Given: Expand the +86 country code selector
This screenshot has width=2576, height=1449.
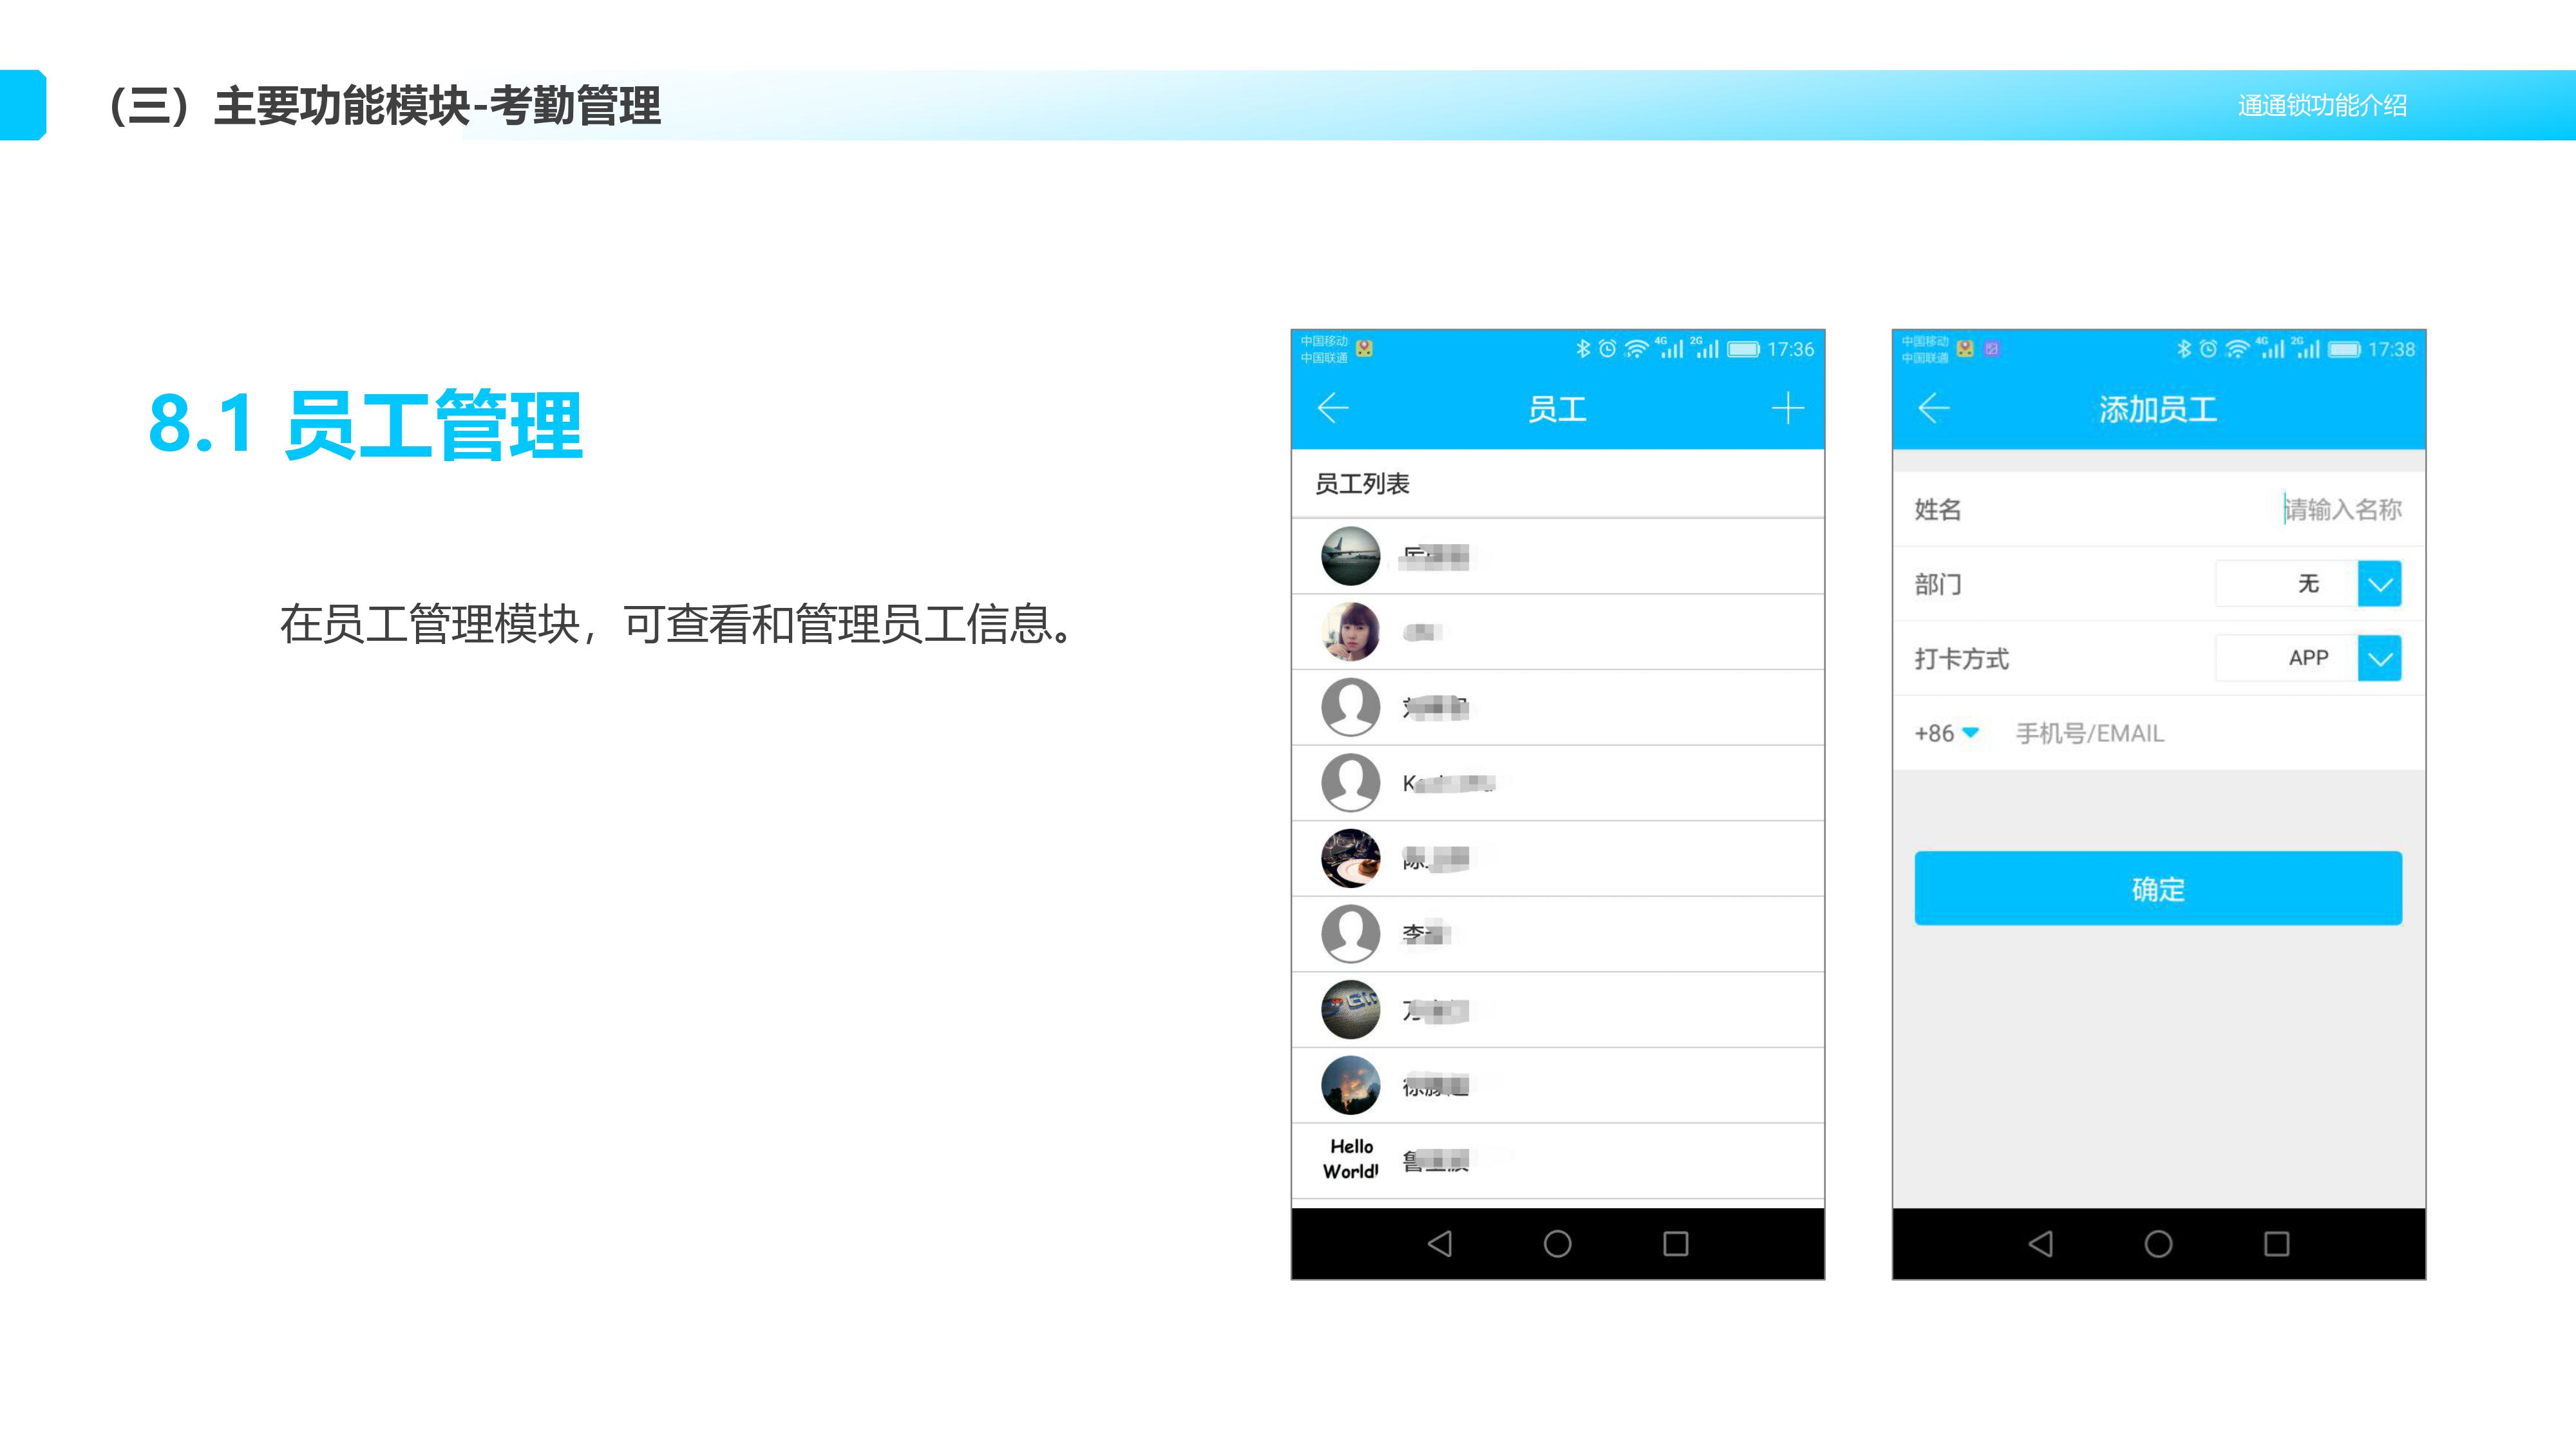Looking at the screenshot, I should pyautogui.click(x=1946, y=733).
